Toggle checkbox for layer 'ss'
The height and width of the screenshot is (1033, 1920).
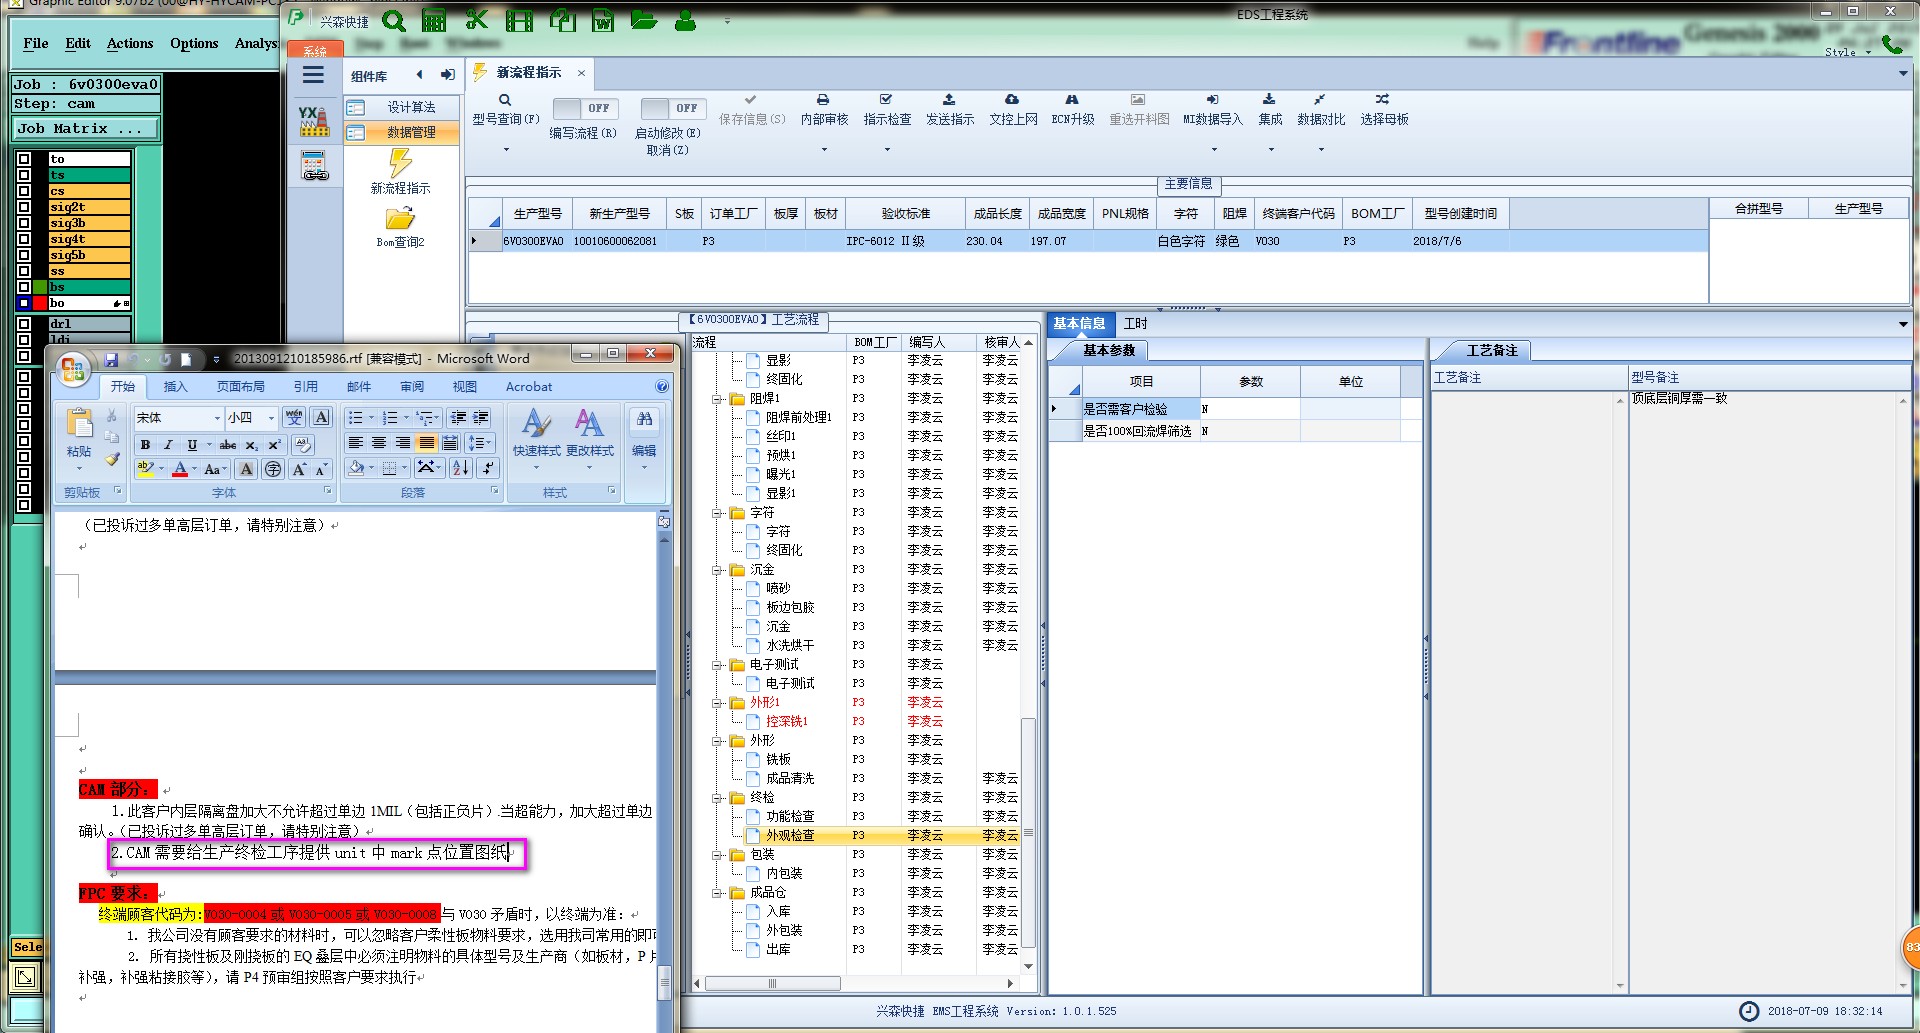(x=24, y=271)
